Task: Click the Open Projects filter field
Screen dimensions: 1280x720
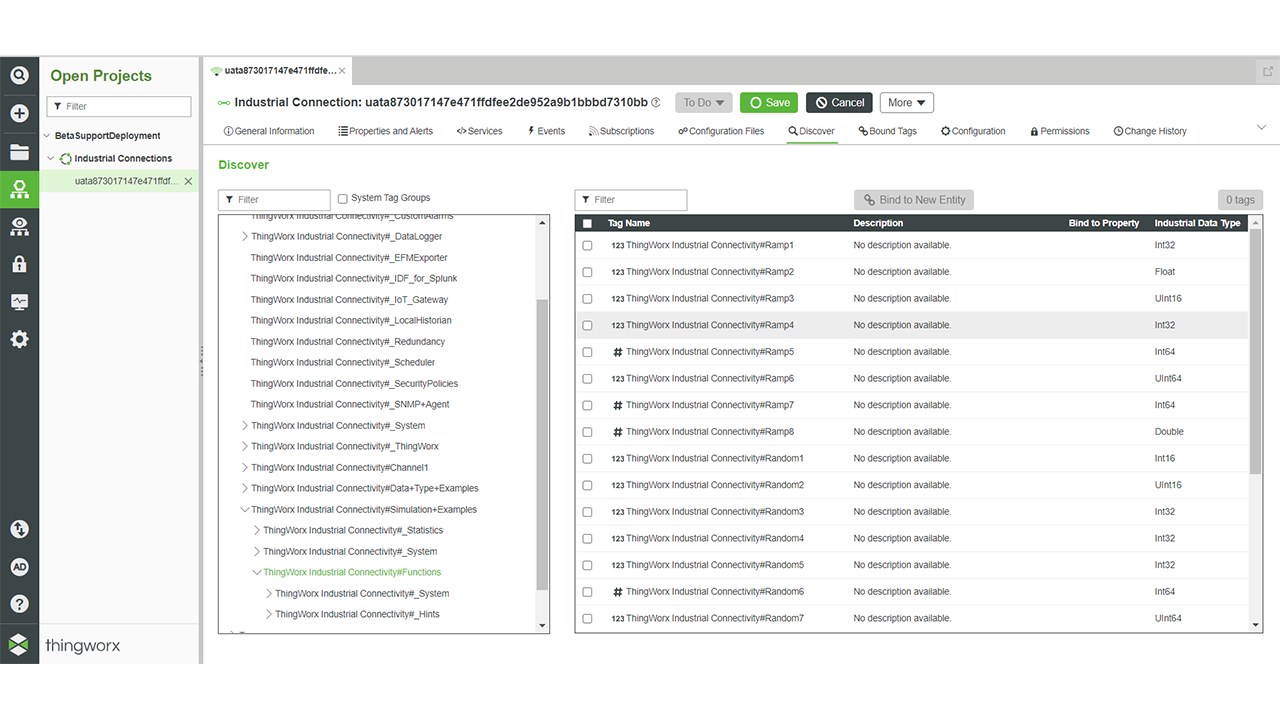Action: point(118,106)
